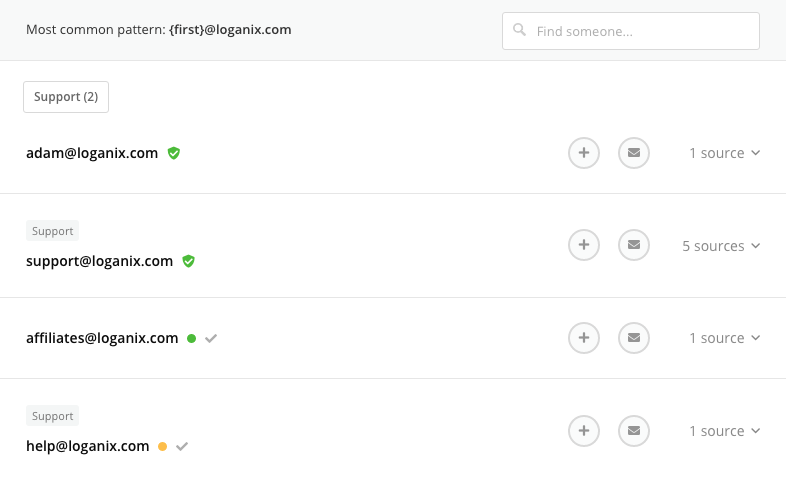Filter by the Support (2) button

coord(66,97)
